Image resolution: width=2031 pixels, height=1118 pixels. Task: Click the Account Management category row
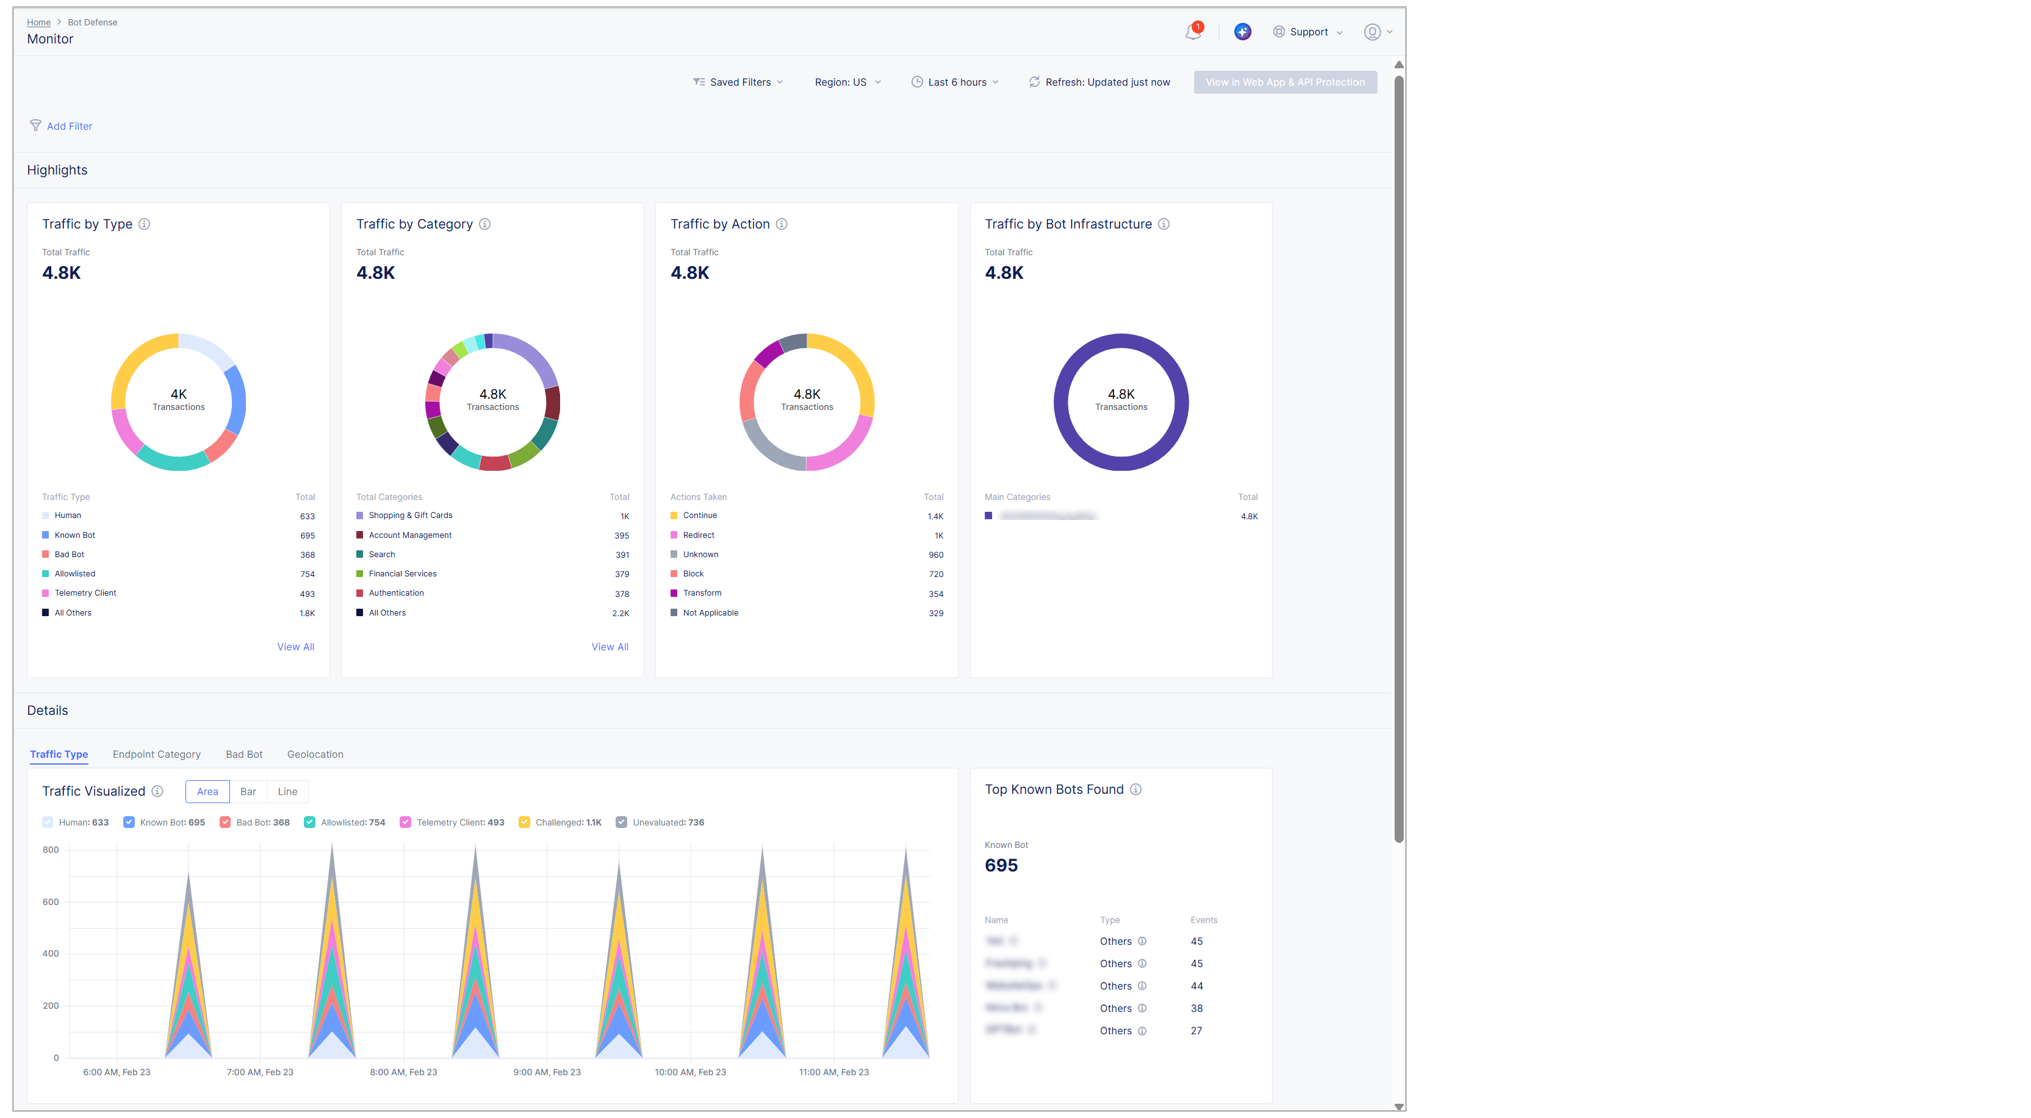tap(492, 535)
